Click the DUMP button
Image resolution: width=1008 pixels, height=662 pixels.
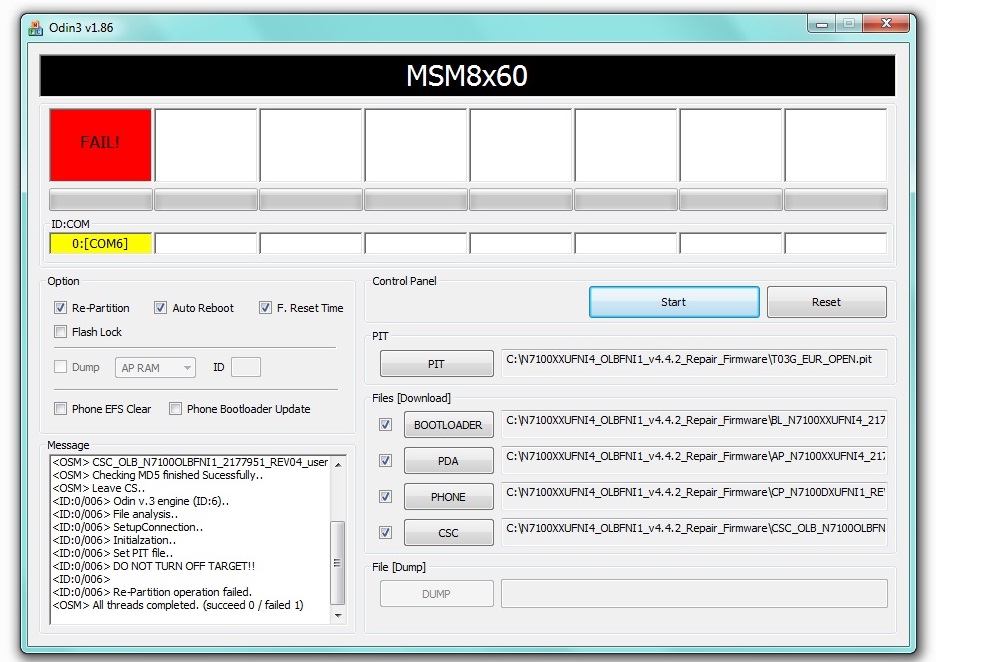coord(436,594)
